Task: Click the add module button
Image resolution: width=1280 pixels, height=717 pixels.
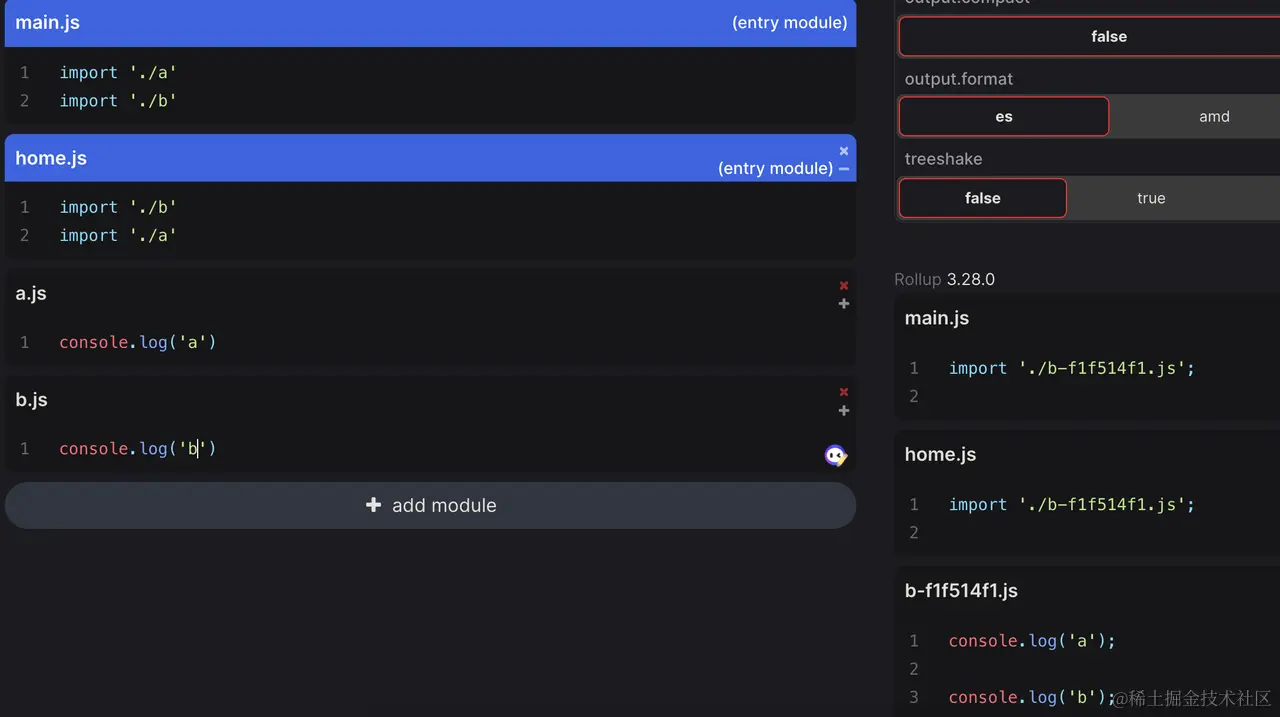Action: coord(430,505)
